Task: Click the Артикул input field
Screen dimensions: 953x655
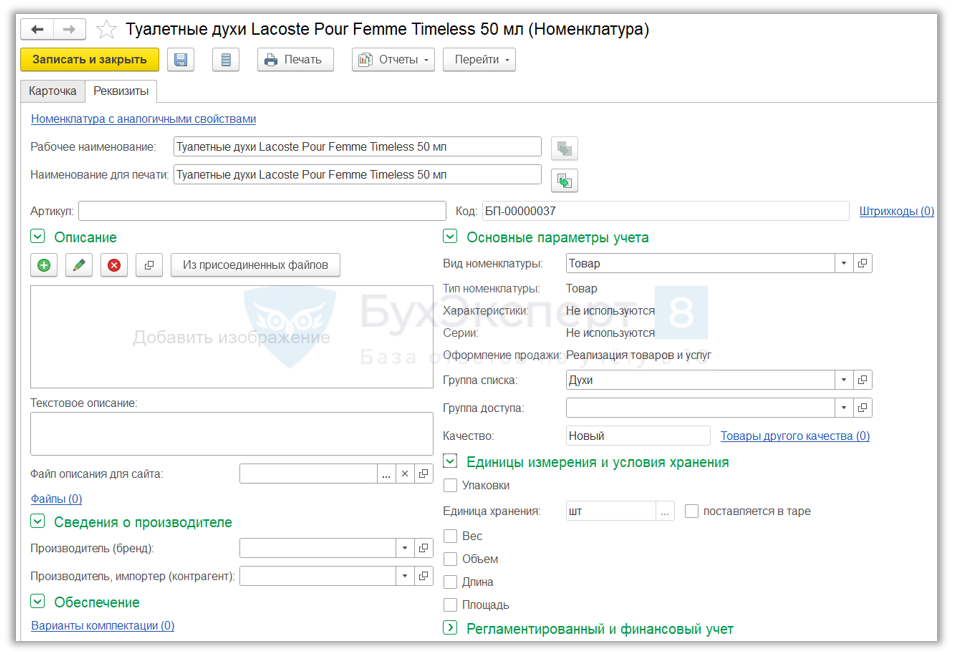Action: coord(262,211)
